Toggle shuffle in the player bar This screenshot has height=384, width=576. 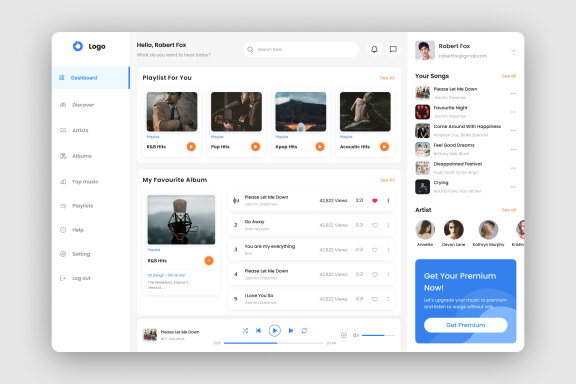click(245, 331)
